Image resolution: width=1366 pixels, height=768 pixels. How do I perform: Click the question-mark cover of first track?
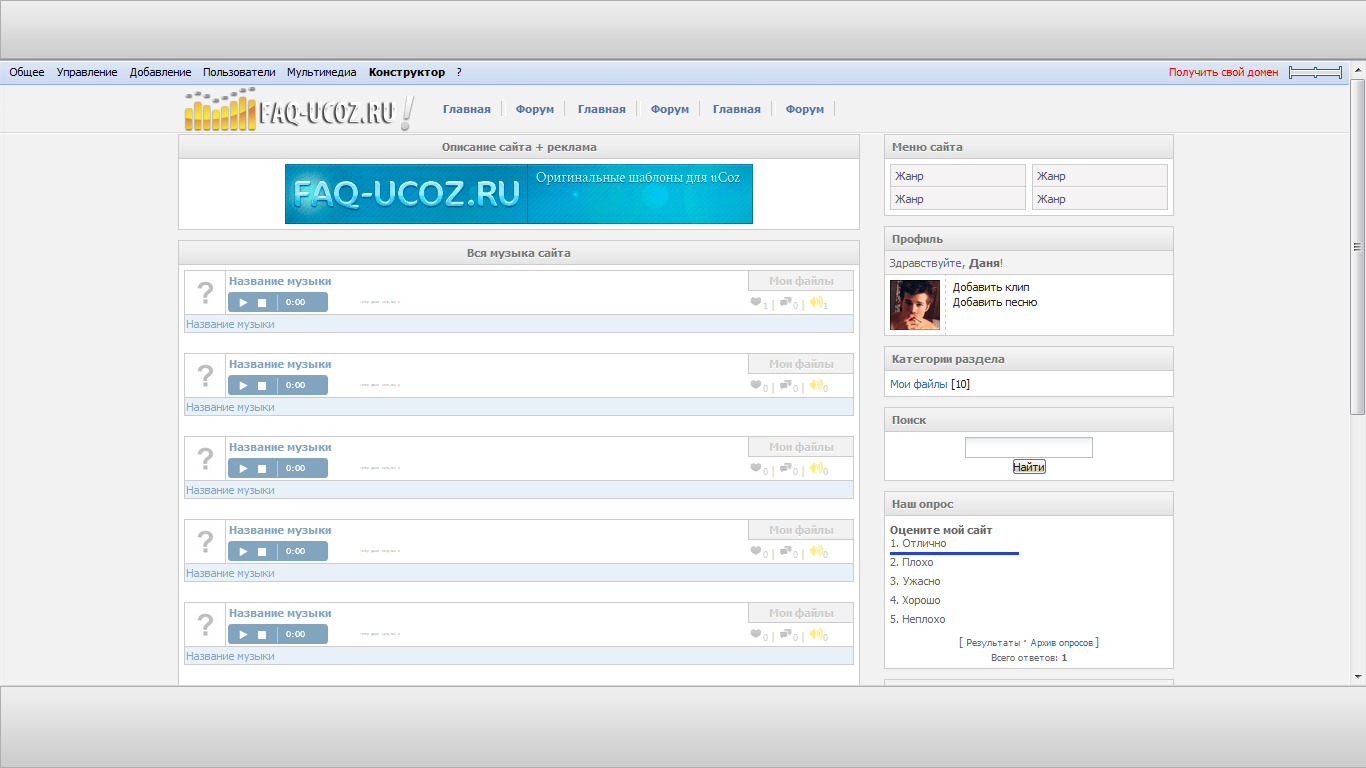click(205, 293)
